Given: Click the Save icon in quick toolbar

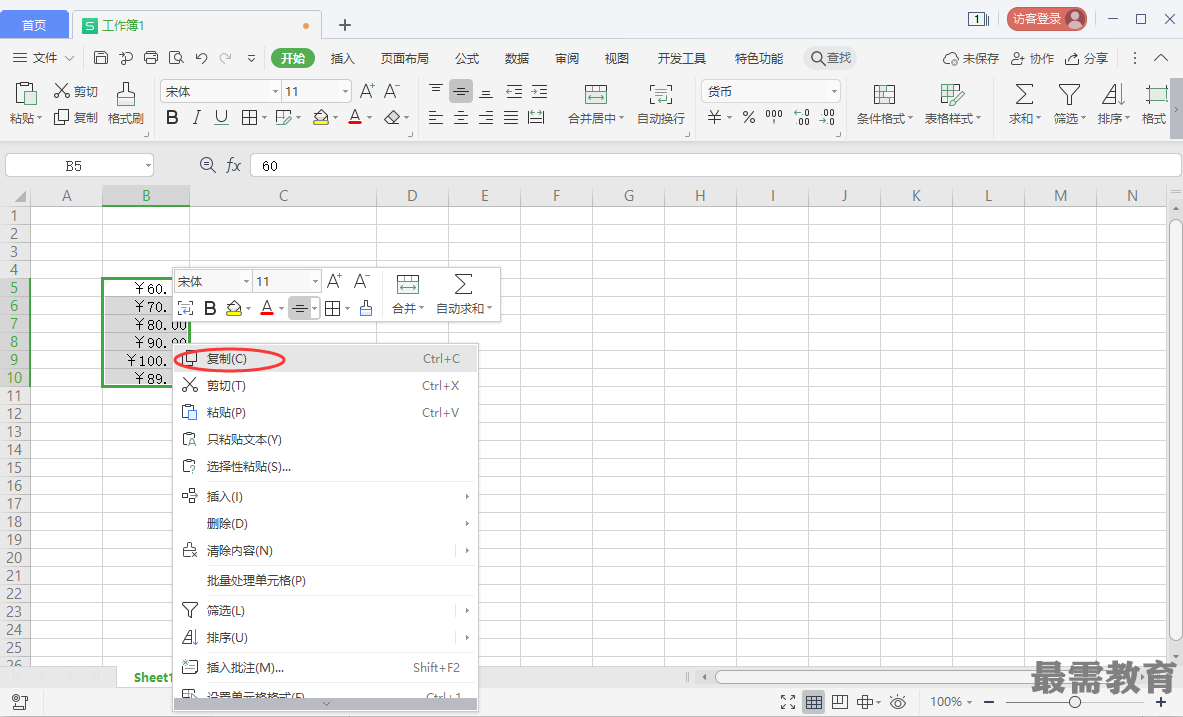Looking at the screenshot, I should click(x=101, y=58).
